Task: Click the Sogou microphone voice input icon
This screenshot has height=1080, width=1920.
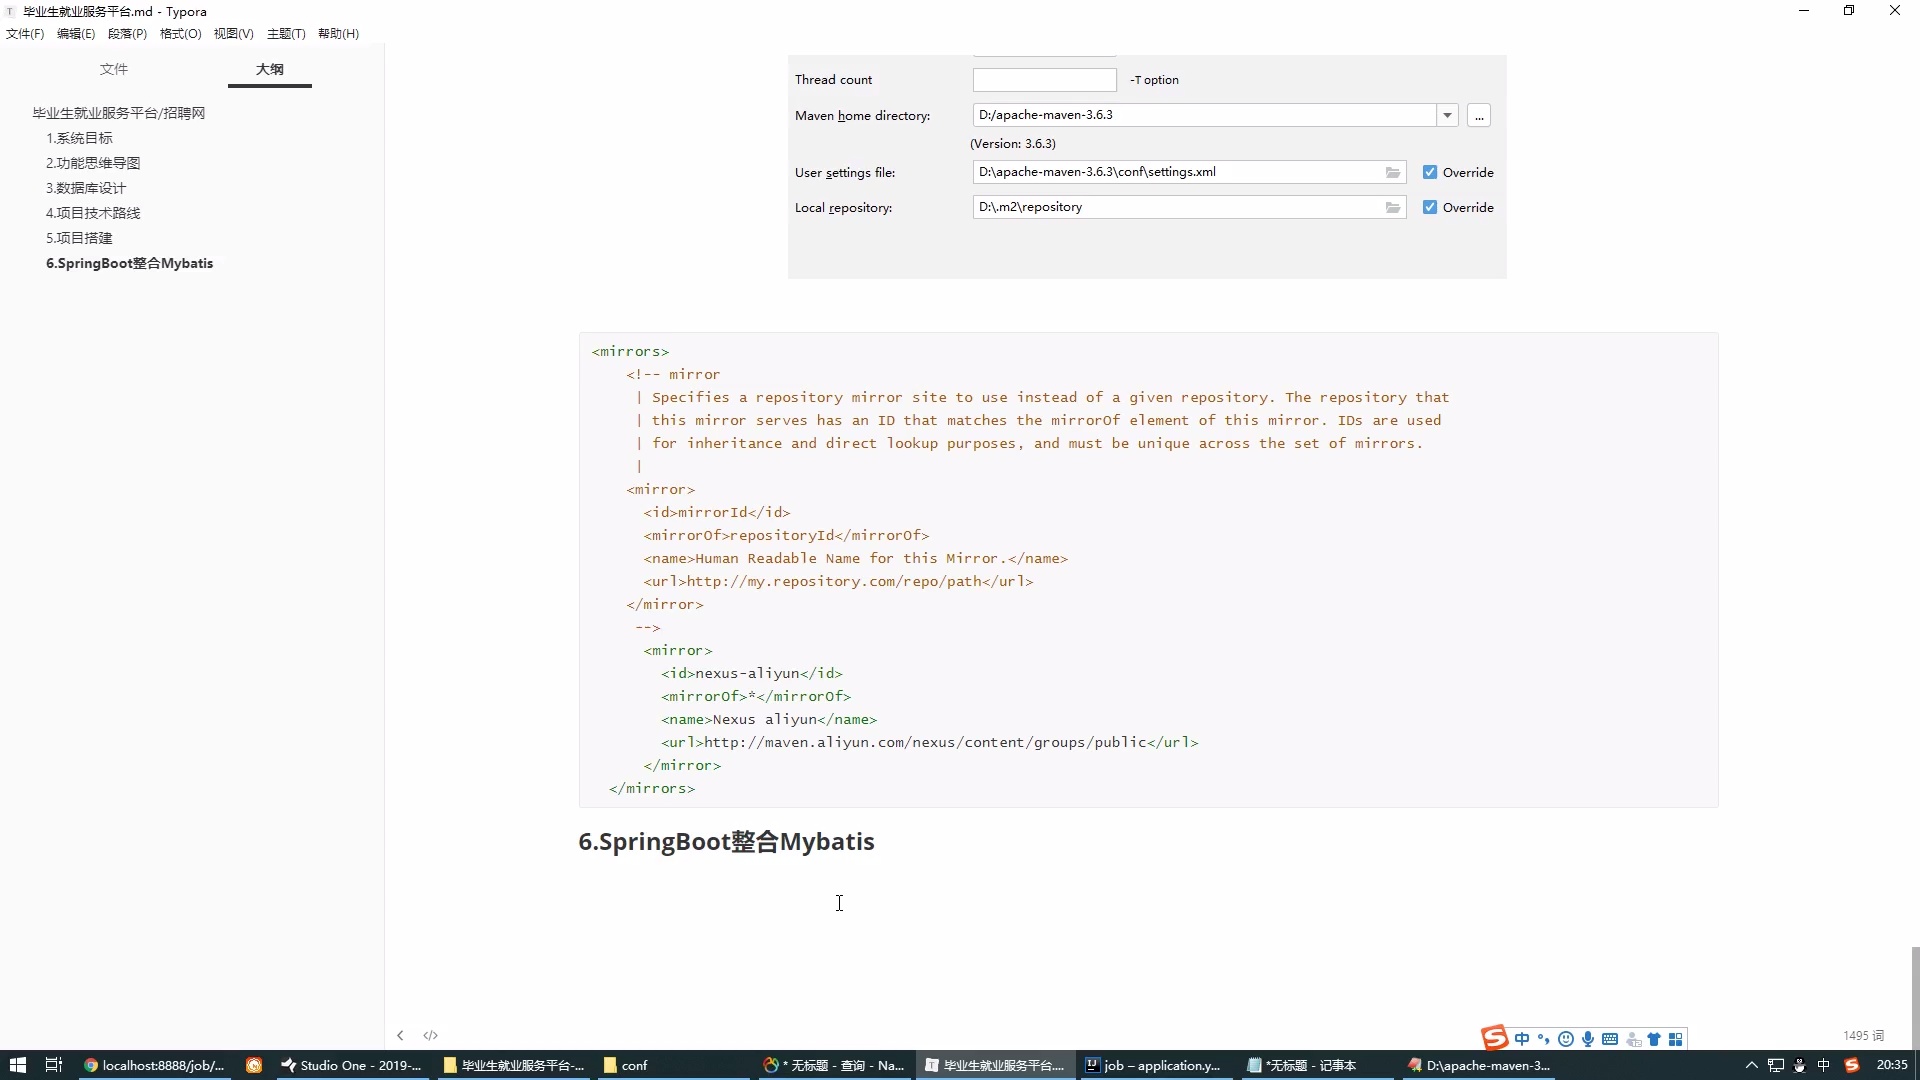Action: coord(1588,1039)
